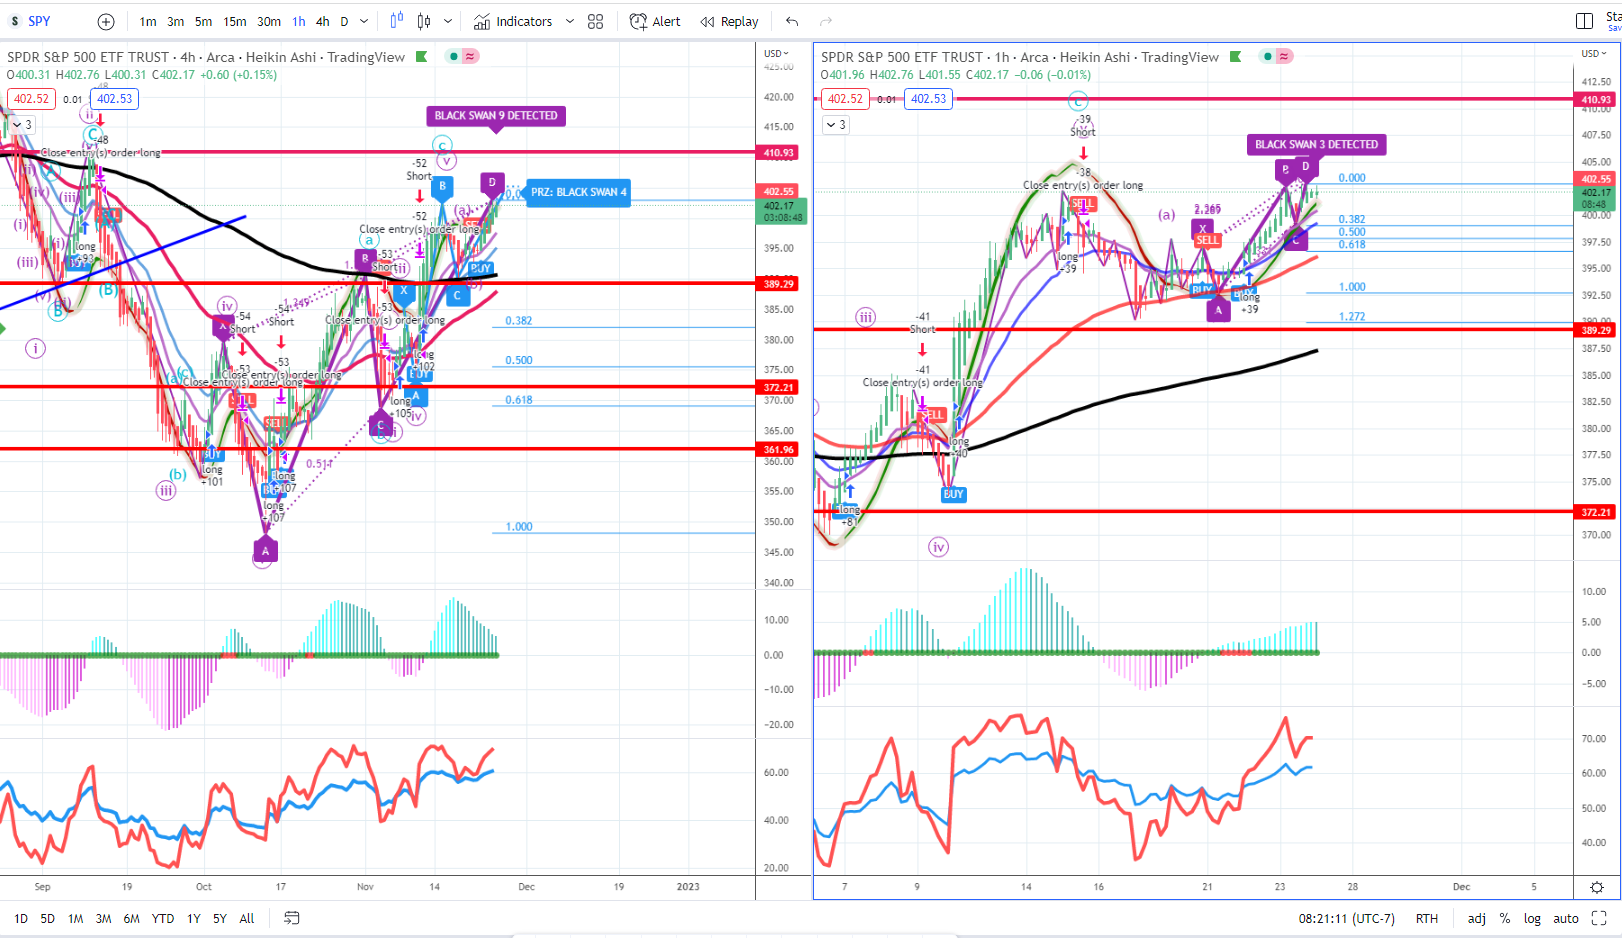1622x938 pixels.
Task: Select the YTD date range
Action: pos(163,918)
